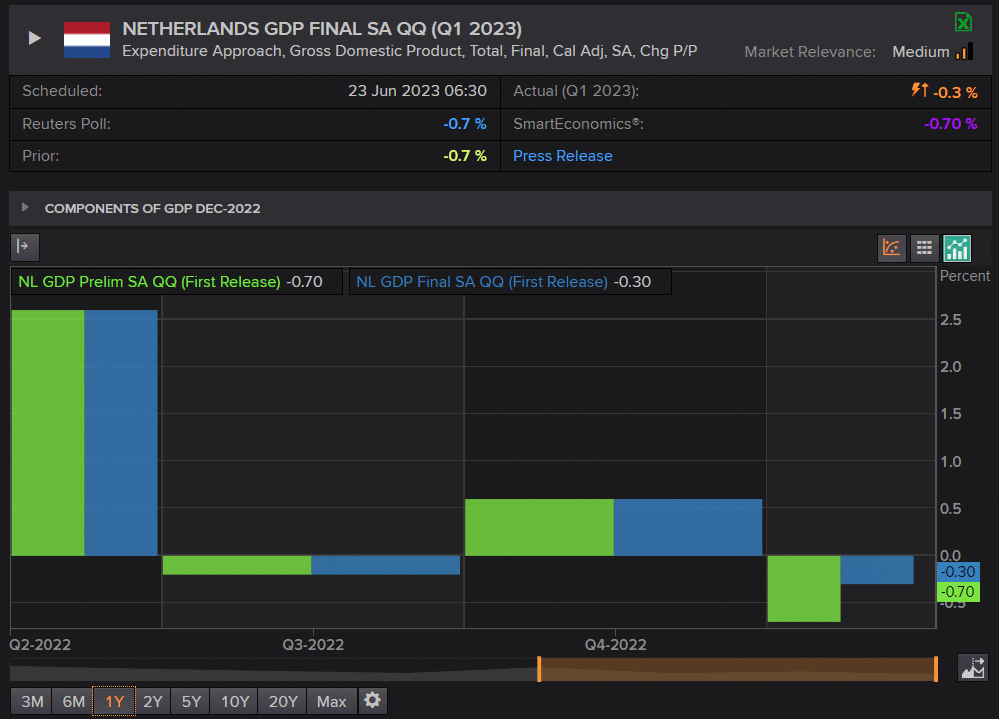The height and width of the screenshot is (719, 999).
Task: Click the Prior -0.7 % value
Action: click(x=465, y=156)
